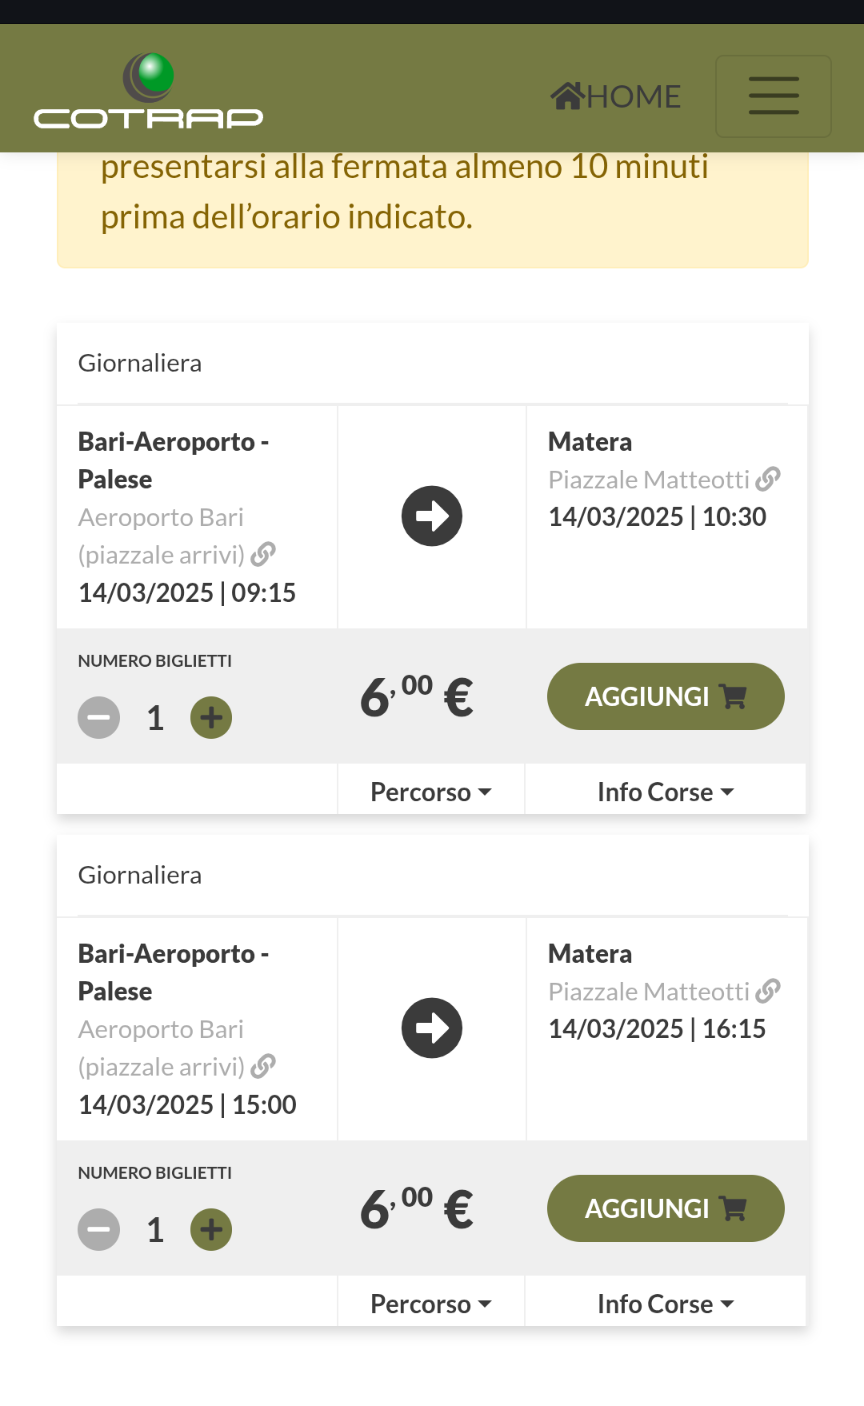The width and height of the screenshot is (864, 1406).
Task: Expand Percorso dropdown for 15:00 trip
Action: [431, 1304]
